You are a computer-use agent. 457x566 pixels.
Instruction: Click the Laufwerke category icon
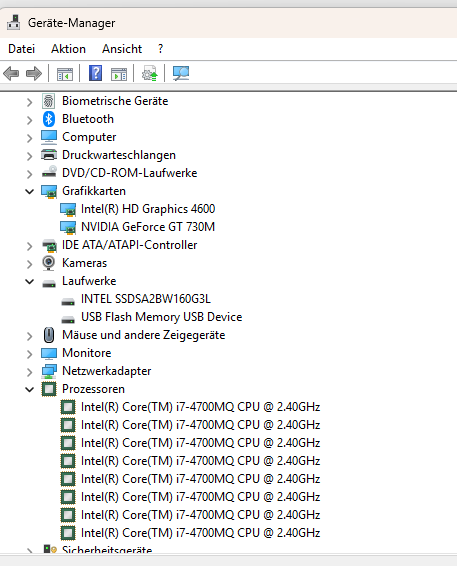click(x=49, y=283)
